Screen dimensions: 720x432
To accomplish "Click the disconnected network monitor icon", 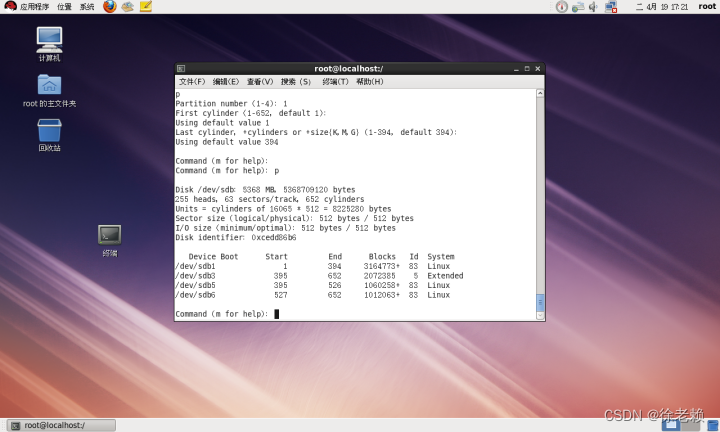I will coord(611,6).
